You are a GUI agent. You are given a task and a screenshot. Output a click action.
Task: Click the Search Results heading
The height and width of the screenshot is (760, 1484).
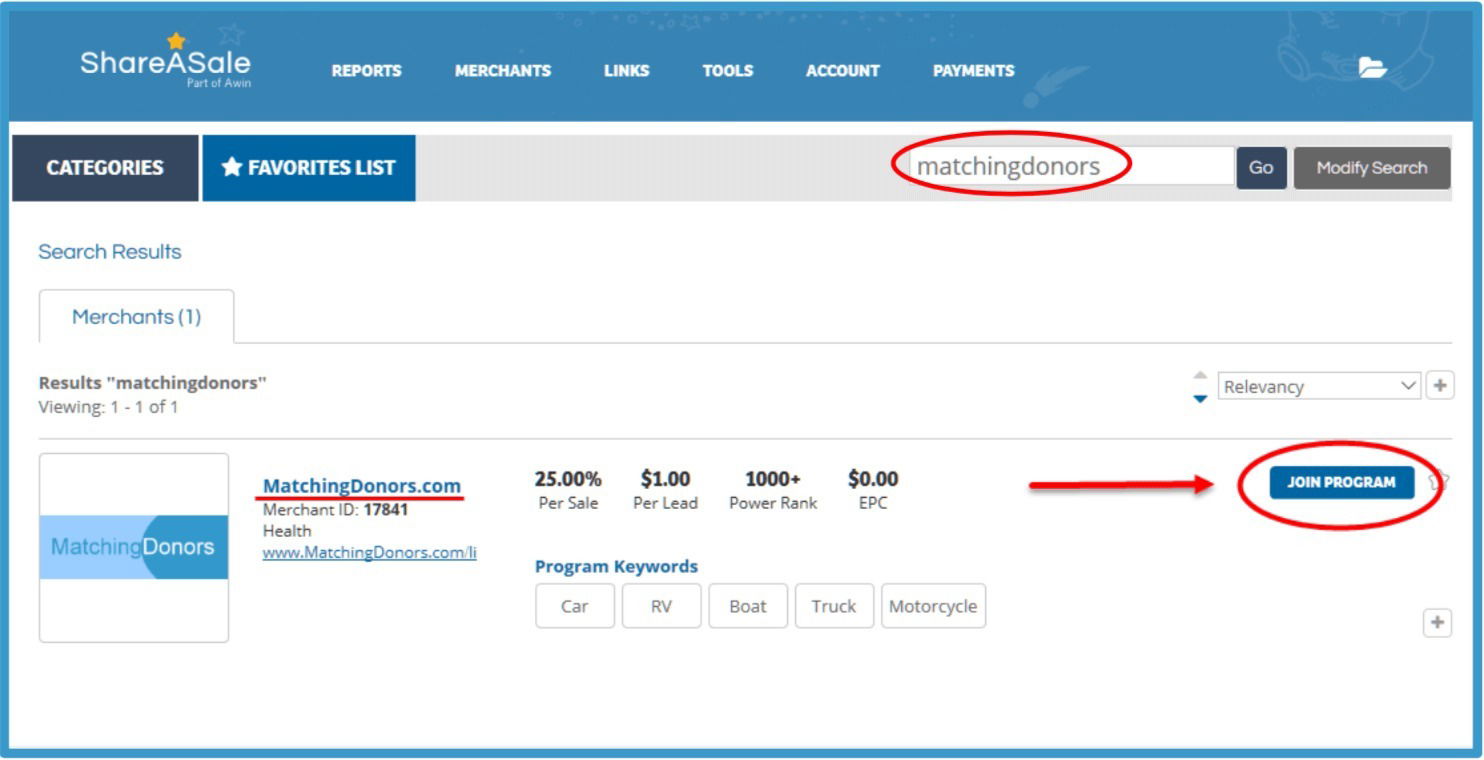tap(110, 252)
